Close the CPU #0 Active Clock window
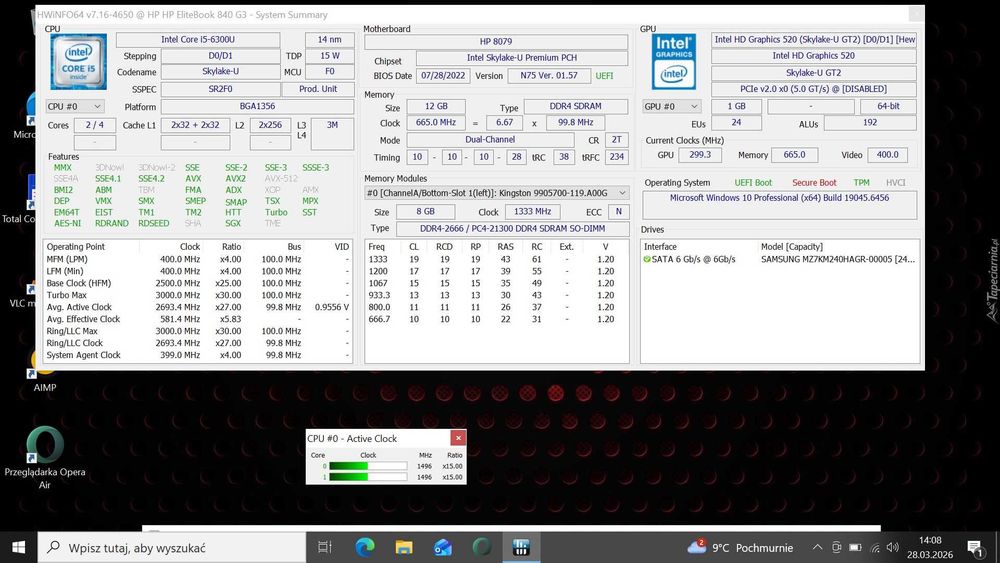The width and height of the screenshot is (1000, 563). point(458,438)
